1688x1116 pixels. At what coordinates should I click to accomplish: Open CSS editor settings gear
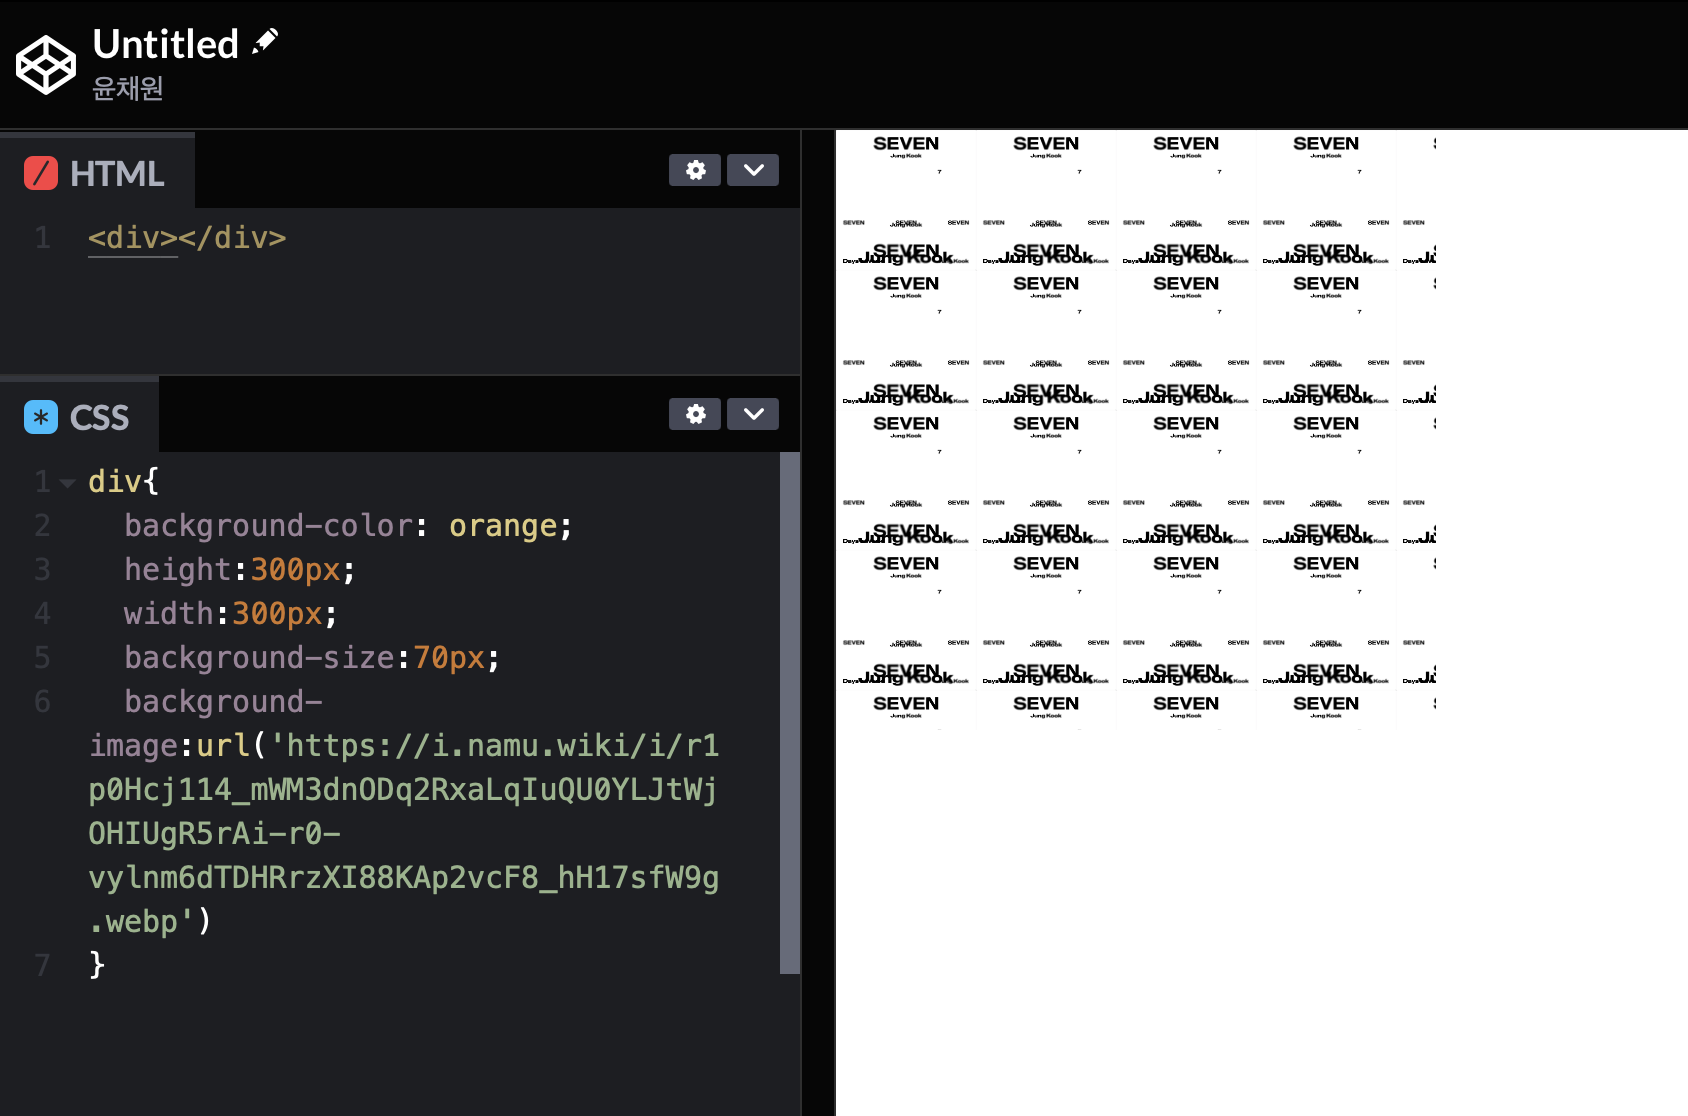click(695, 414)
